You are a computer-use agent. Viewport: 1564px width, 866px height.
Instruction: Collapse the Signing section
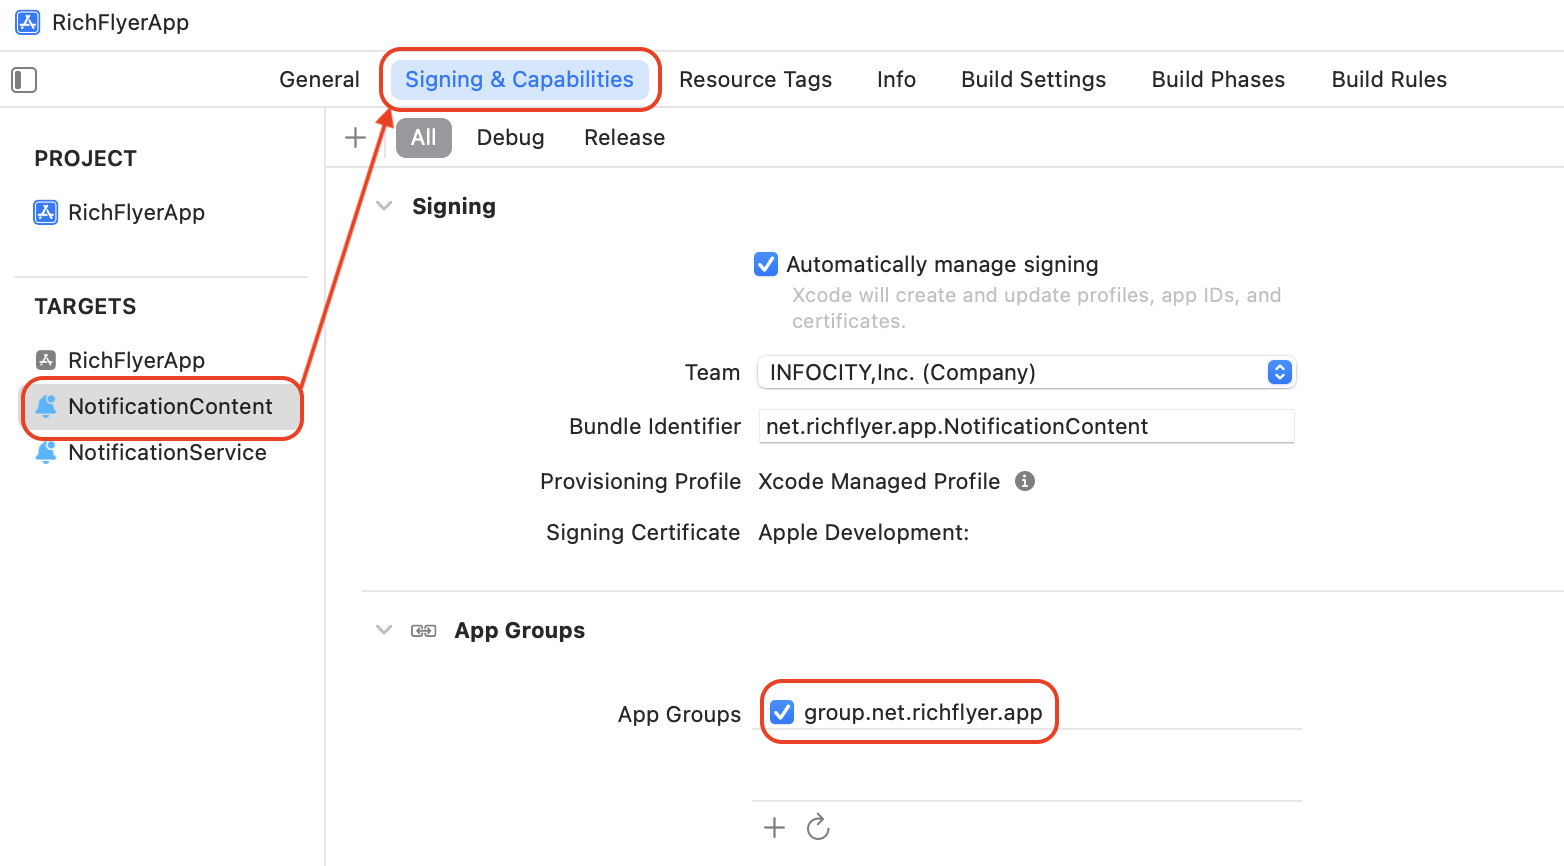pos(384,206)
